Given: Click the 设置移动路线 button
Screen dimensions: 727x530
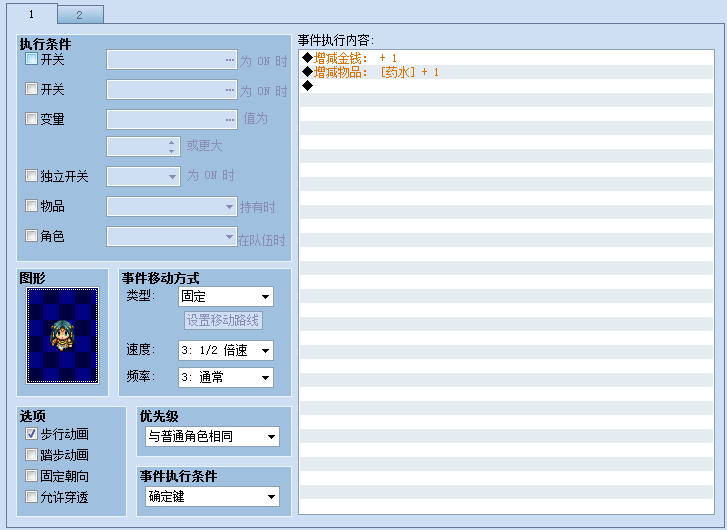Looking at the screenshot, I should 223,320.
